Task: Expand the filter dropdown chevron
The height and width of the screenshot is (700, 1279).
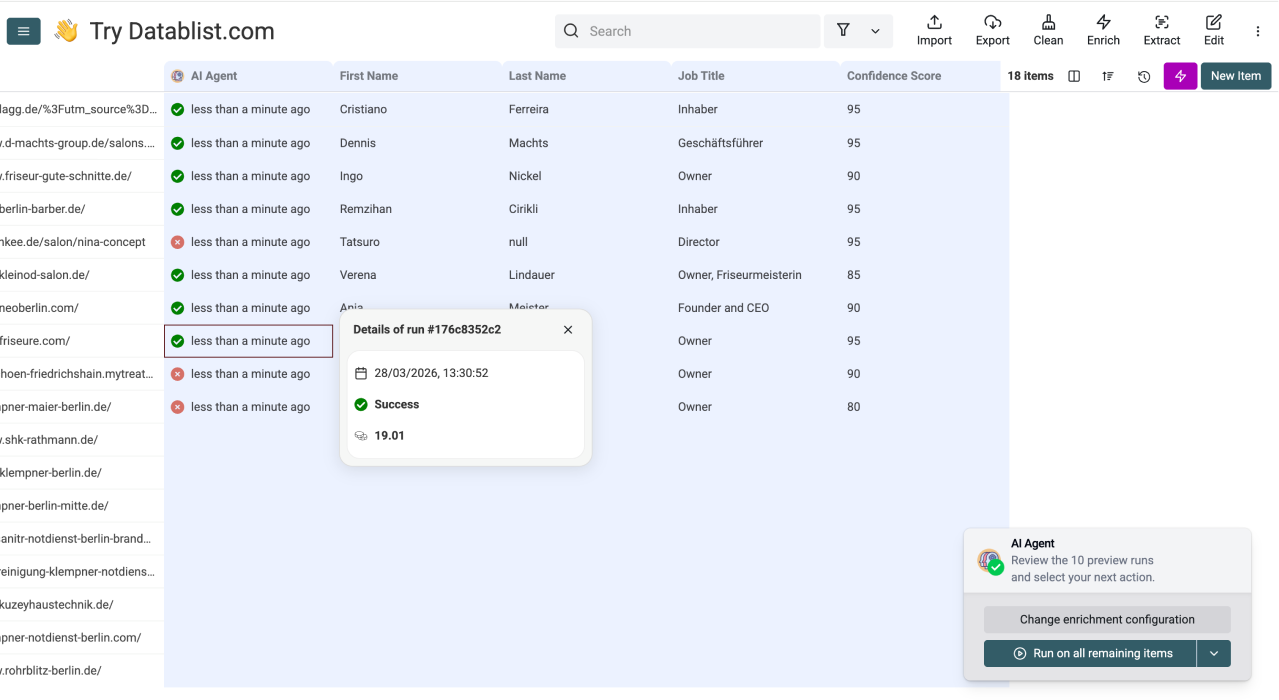Action: [x=875, y=31]
